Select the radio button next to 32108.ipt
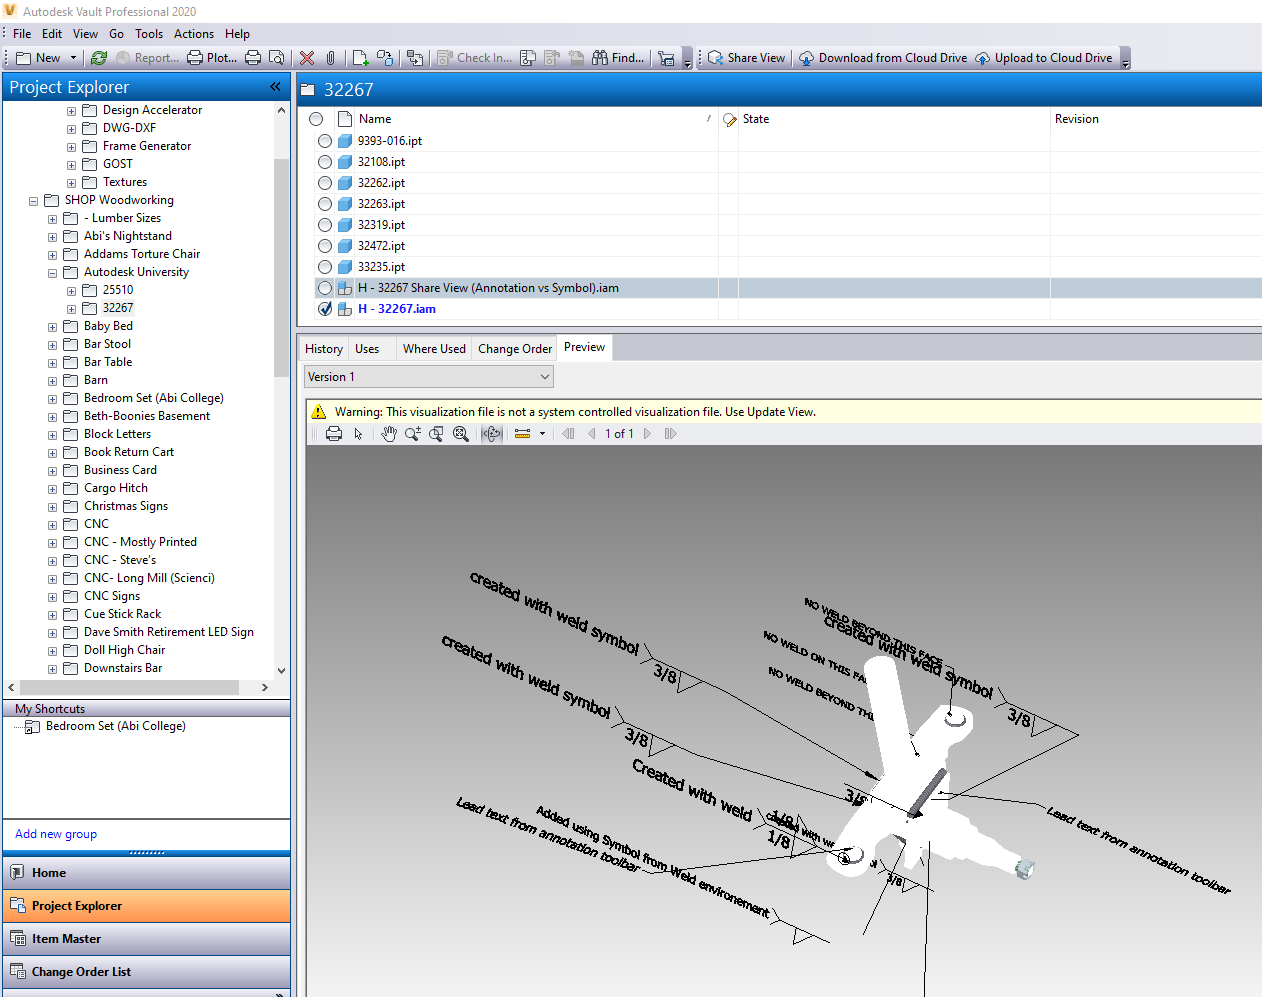The width and height of the screenshot is (1262, 997). tap(324, 161)
